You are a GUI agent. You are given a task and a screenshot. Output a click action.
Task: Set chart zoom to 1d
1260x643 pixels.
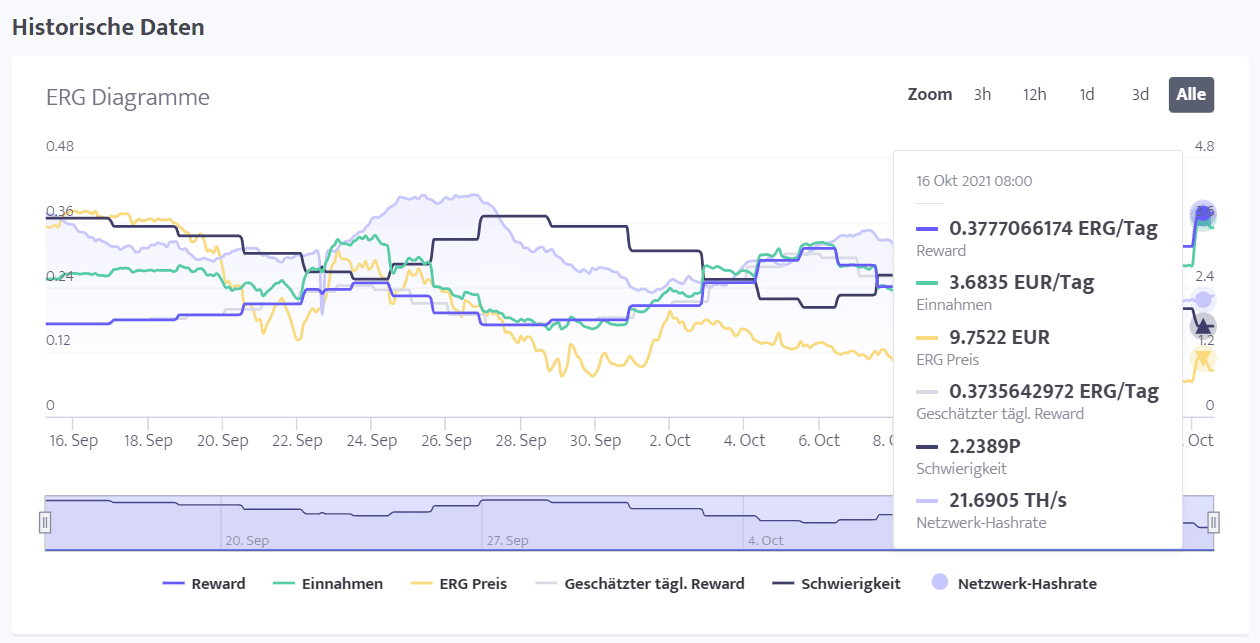[1086, 94]
